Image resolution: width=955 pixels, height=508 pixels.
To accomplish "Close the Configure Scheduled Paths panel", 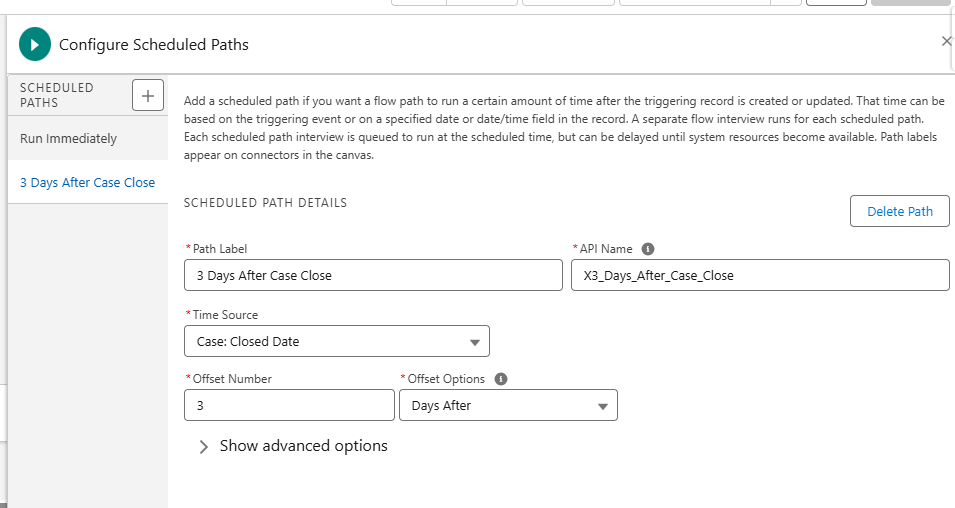I will point(946,41).
